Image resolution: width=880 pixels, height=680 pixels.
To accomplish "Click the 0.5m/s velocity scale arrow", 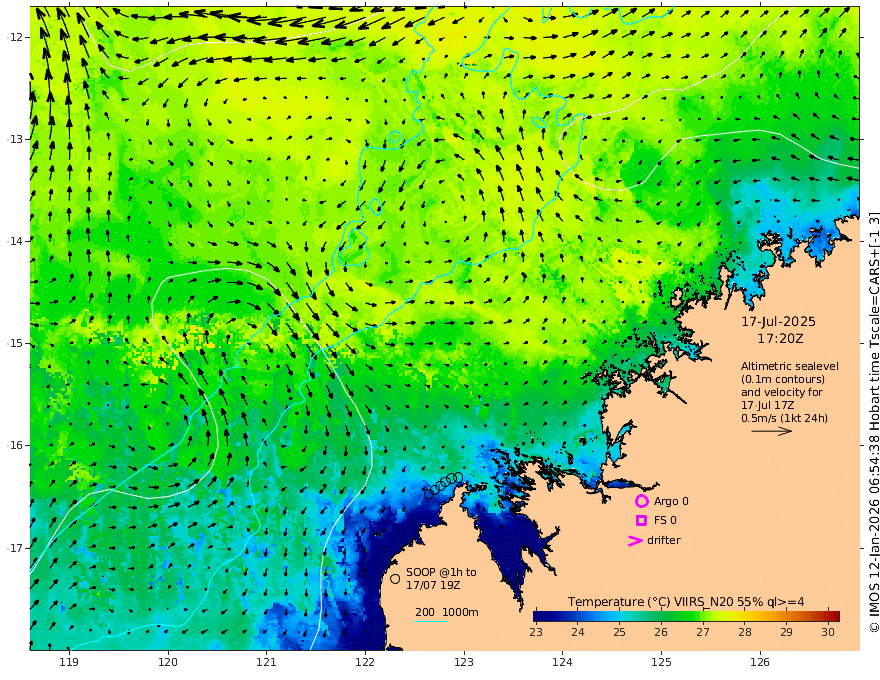I will tap(772, 431).
